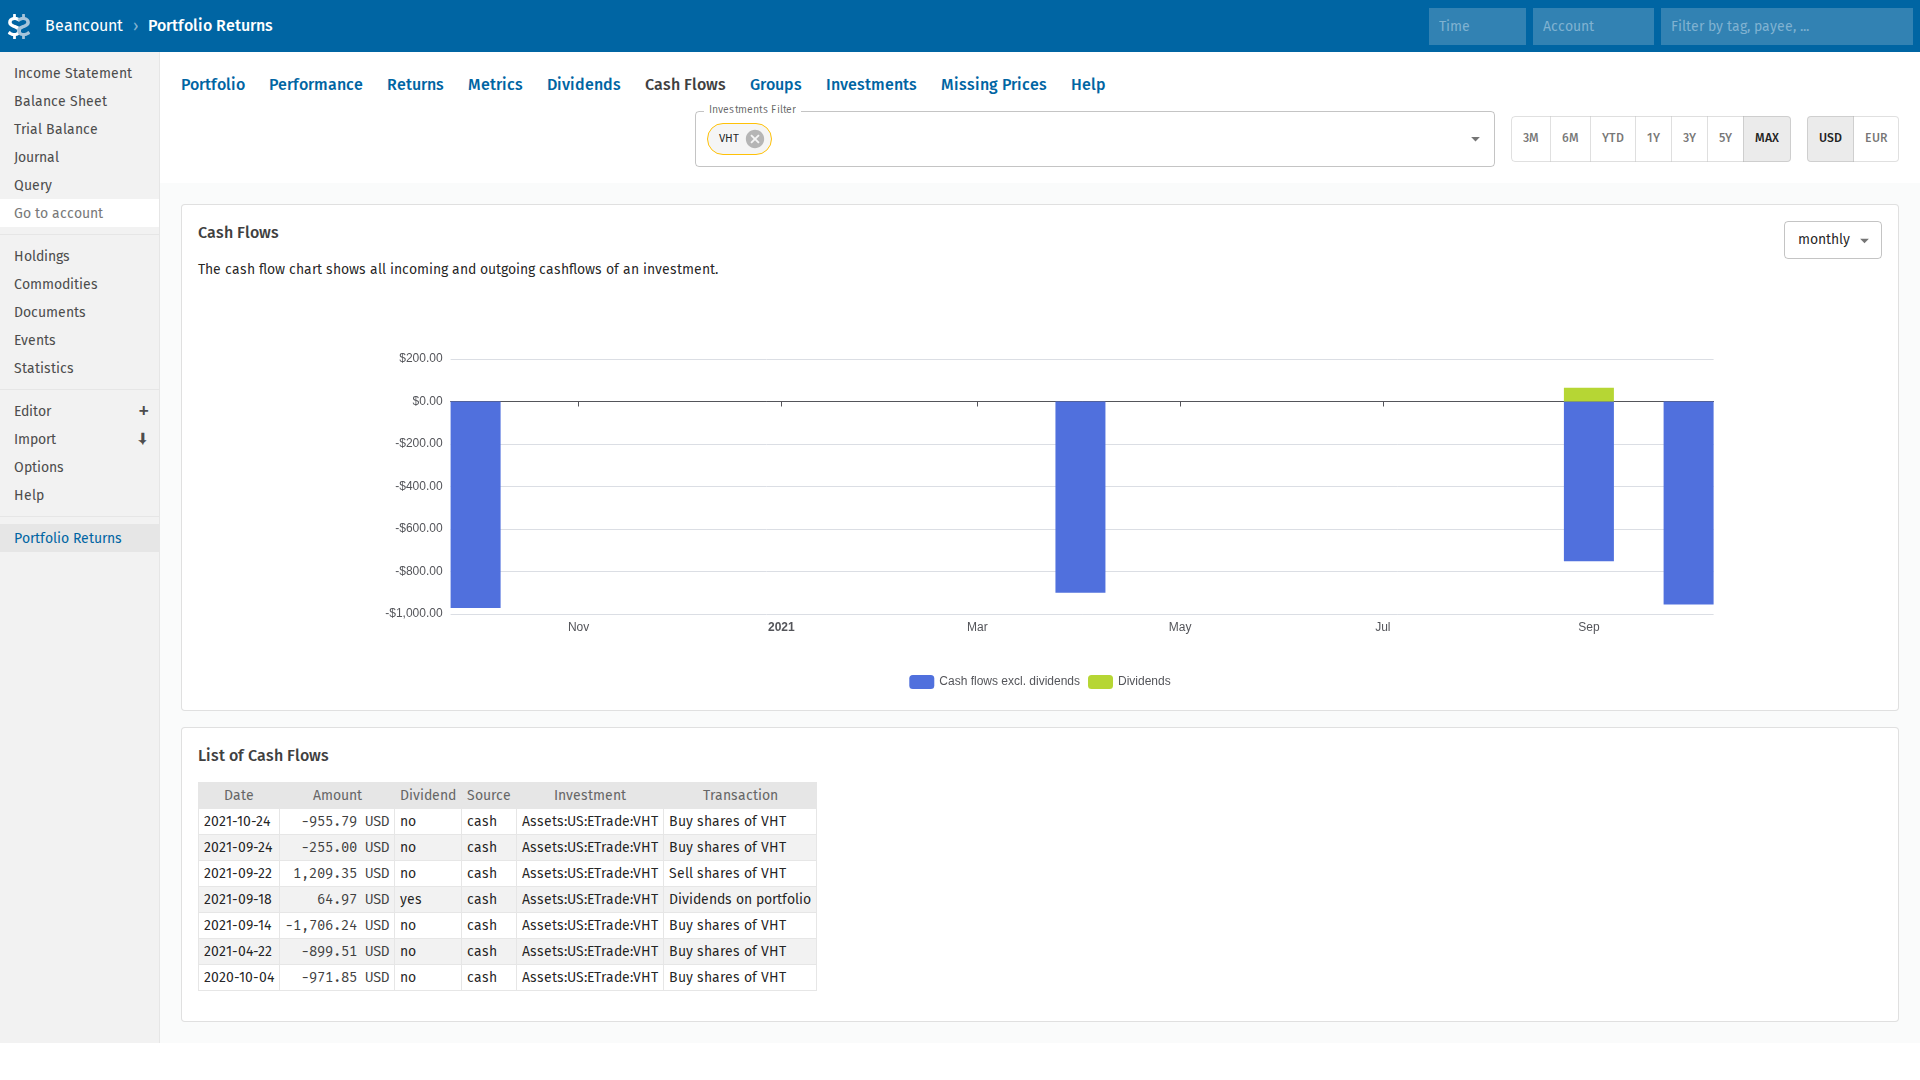The image size is (1920, 1080).
Task: Click the Beancount logo icon
Action: [19, 26]
